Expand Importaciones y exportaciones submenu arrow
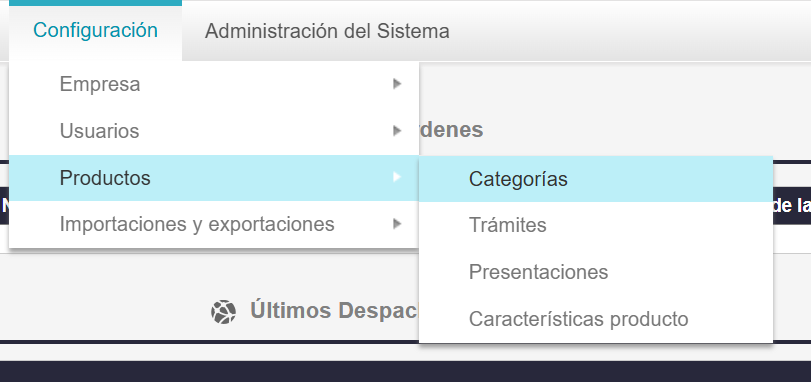 (397, 224)
